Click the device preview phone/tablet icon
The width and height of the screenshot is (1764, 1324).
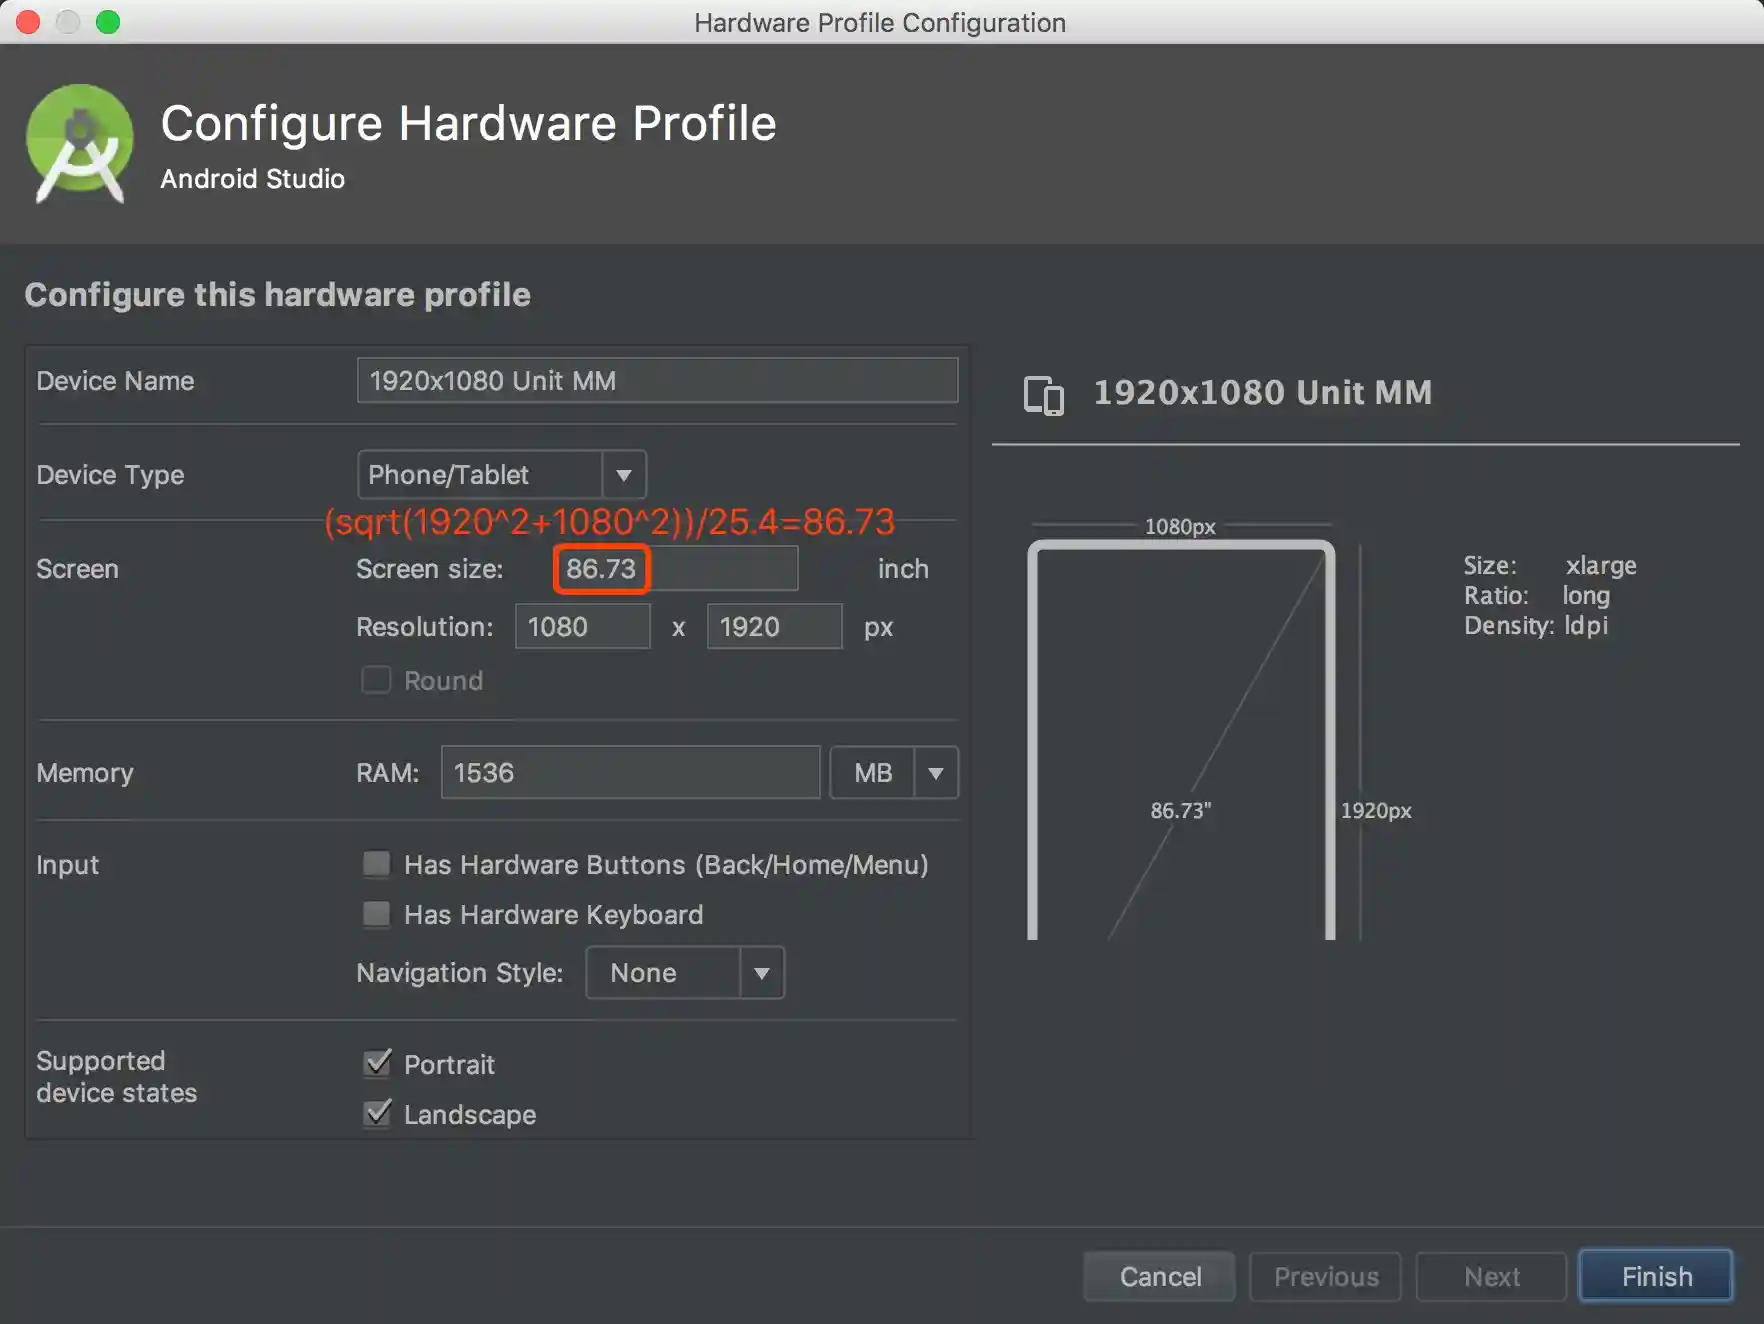tap(1043, 395)
